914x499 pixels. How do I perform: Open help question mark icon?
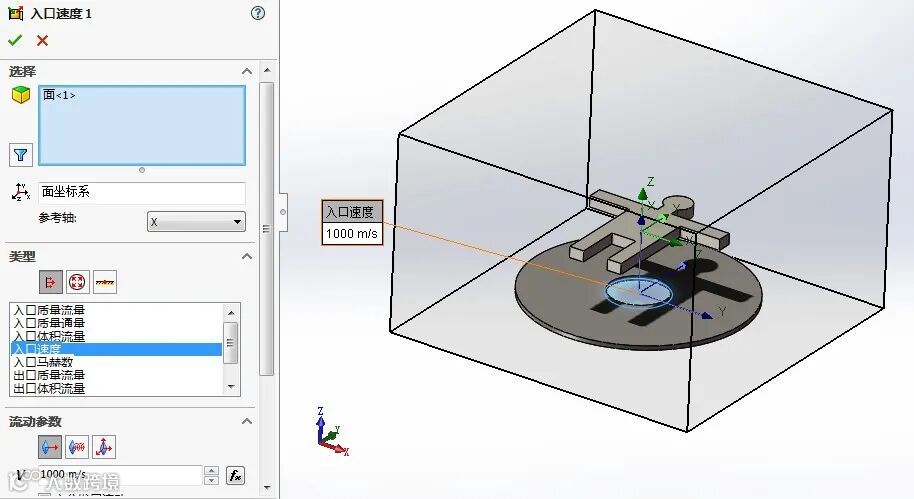258,13
